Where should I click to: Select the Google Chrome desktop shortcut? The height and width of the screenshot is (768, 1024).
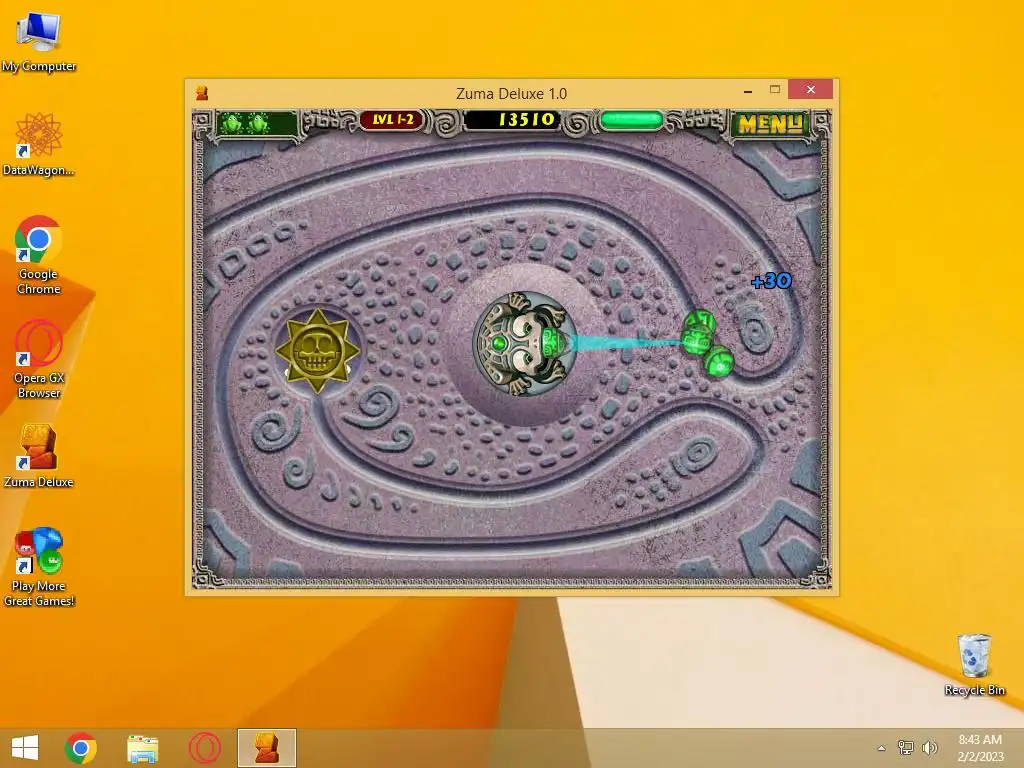click(39, 255)
